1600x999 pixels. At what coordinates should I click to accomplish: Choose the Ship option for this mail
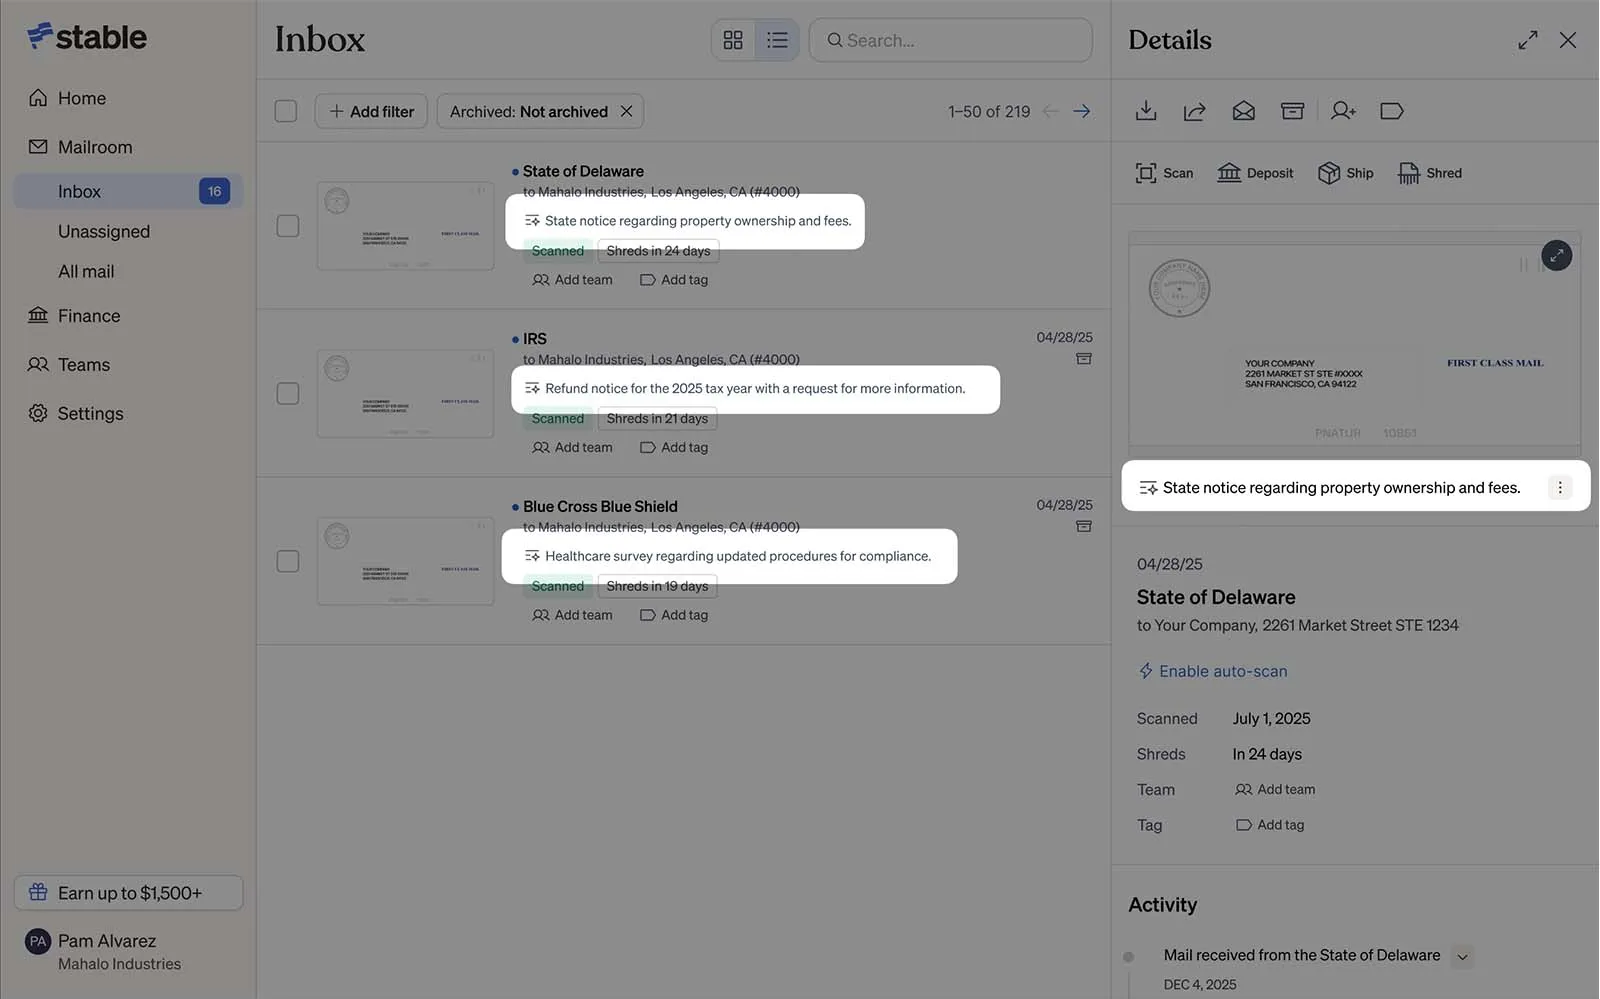tap(1344, 172)
